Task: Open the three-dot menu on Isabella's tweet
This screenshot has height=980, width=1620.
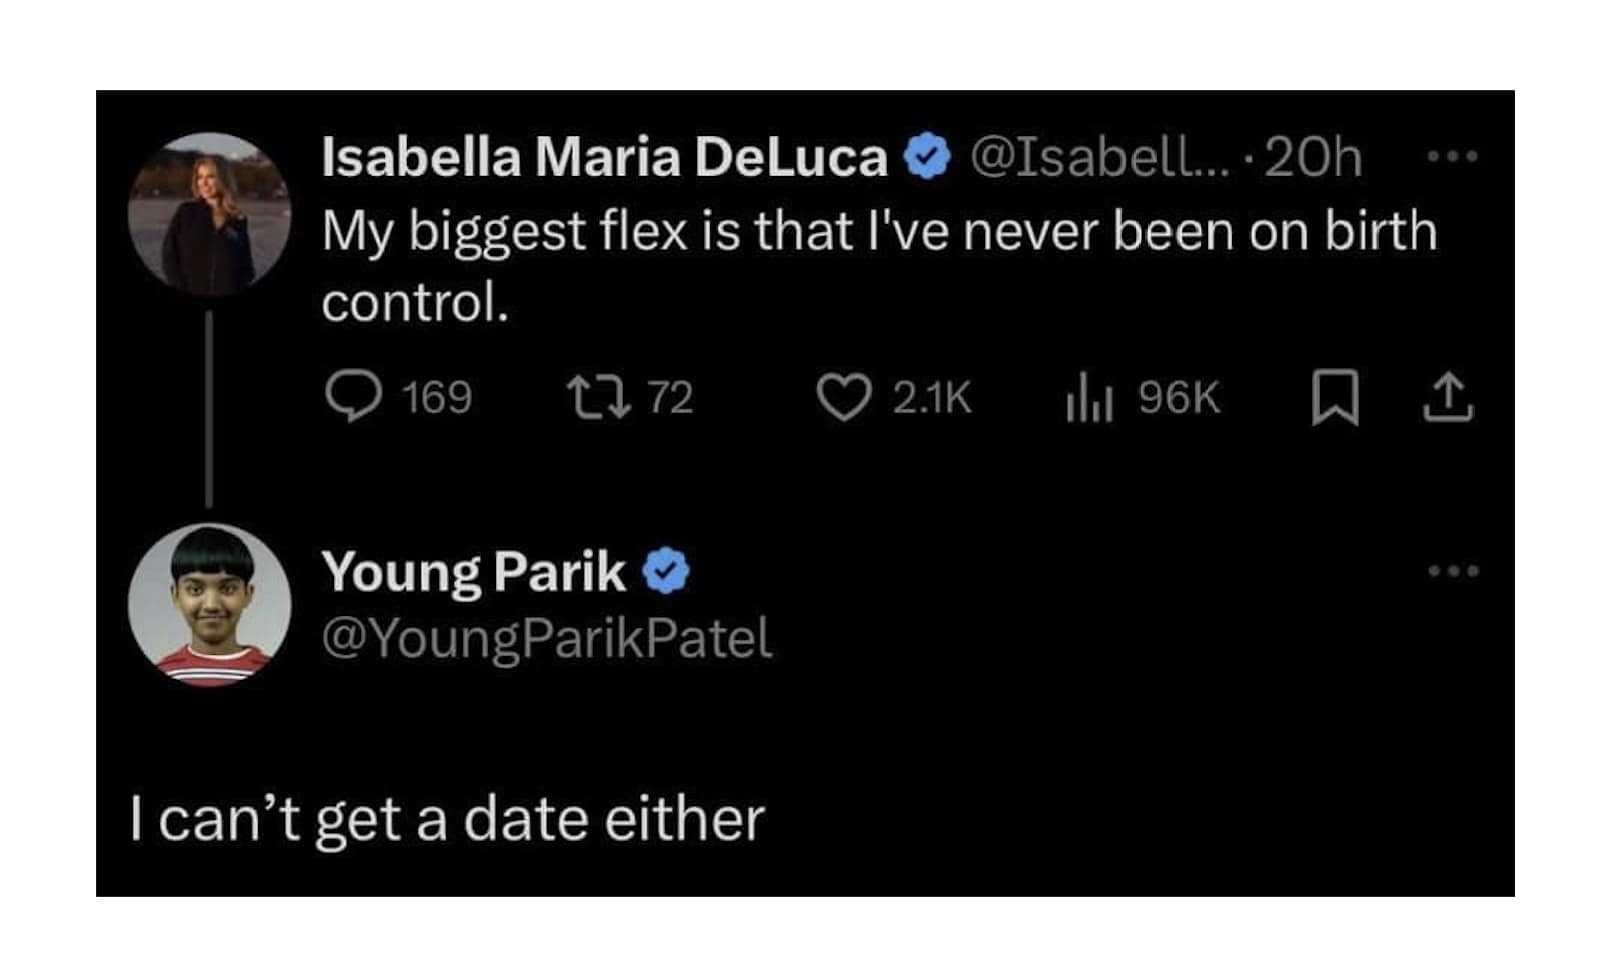Action: pyautogui.click(x=1452, y=157)
